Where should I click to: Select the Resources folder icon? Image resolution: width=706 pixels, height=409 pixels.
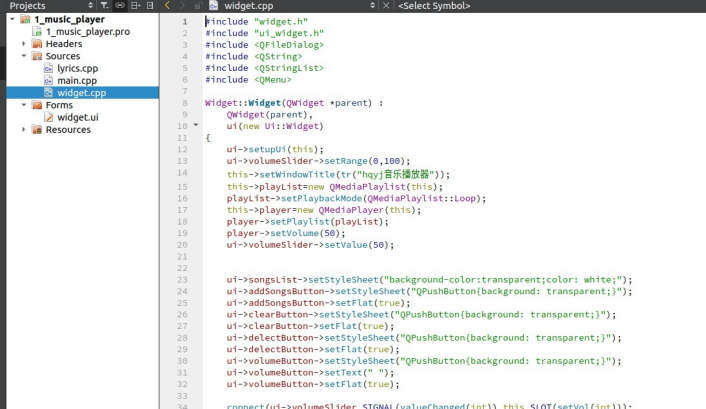coord(37,129)
